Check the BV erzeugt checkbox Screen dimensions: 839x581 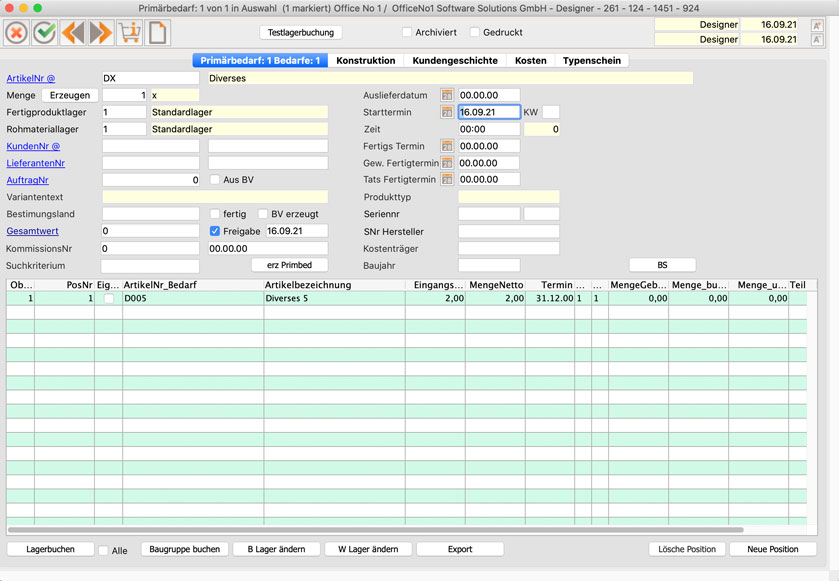pyautogui.click(x=263, y=214)
